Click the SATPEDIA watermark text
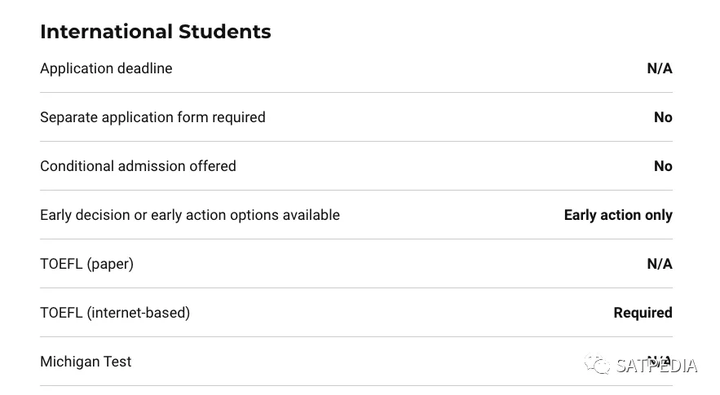Viewport: 720px width, 395px height. tap(656, 366)
